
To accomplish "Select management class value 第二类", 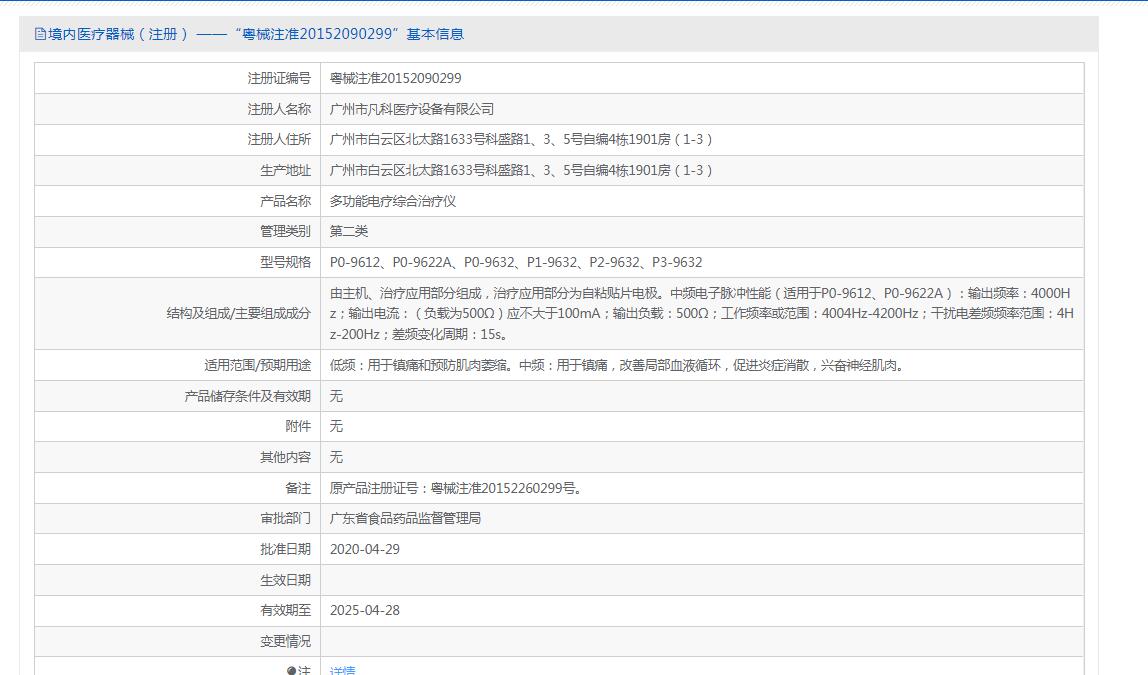I will 348,231.
